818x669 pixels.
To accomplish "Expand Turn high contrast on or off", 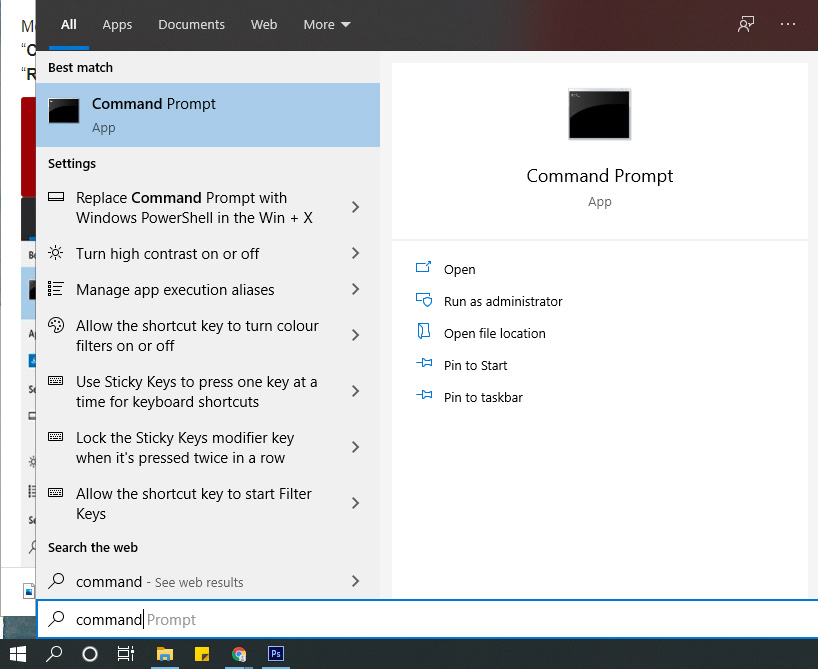I will tap(355, 253).
